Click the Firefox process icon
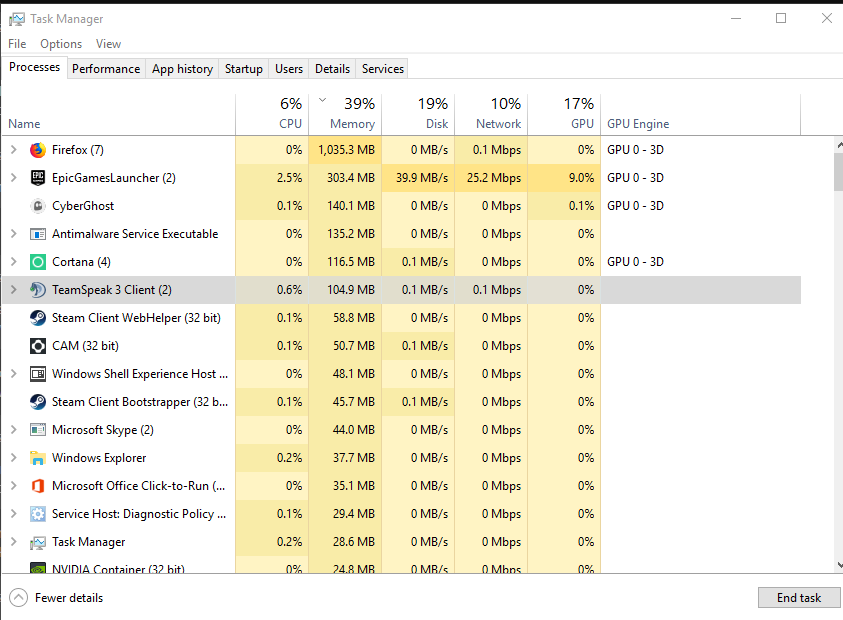This screenshot has height=620, width=843. tap(38, 150)
